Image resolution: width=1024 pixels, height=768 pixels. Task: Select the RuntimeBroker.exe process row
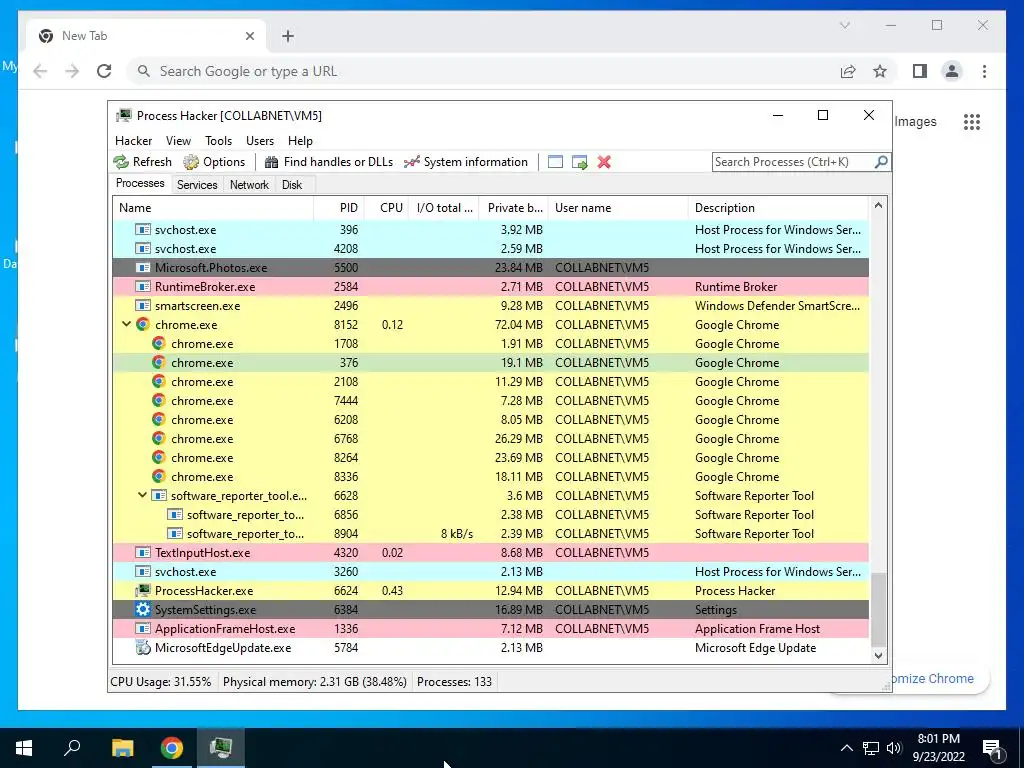[x=490, y=287]
